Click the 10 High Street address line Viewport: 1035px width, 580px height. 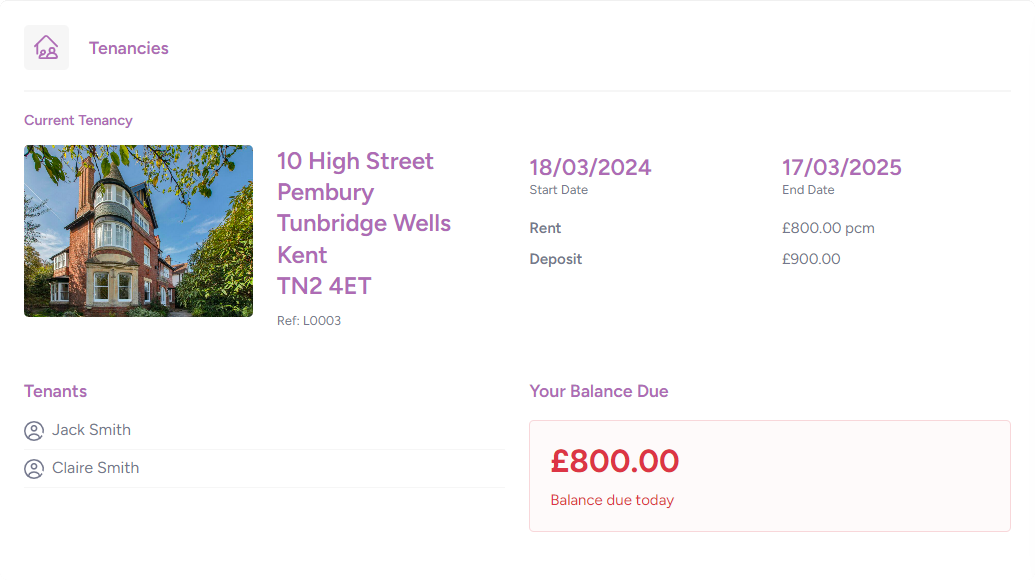(355, 161)
